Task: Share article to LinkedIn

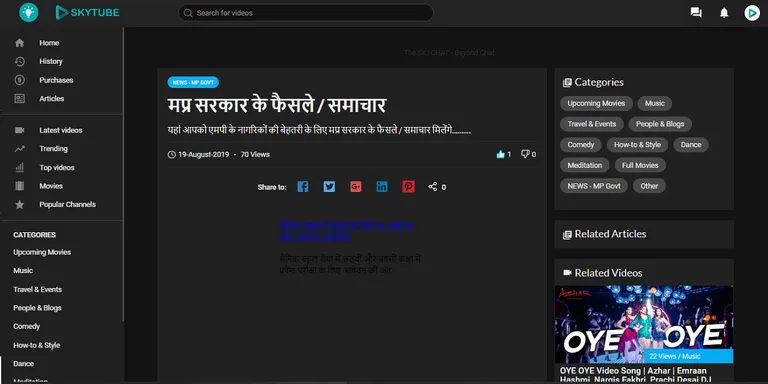Action: [382, 187]
